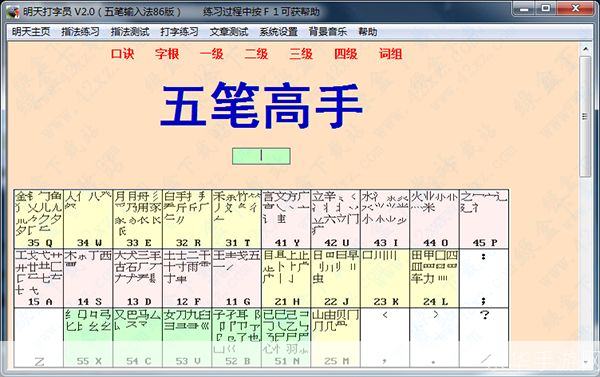This screenshot has width=600, height=377.
Task: Open the 背景音乐 menu
Action: pos(328,32)
